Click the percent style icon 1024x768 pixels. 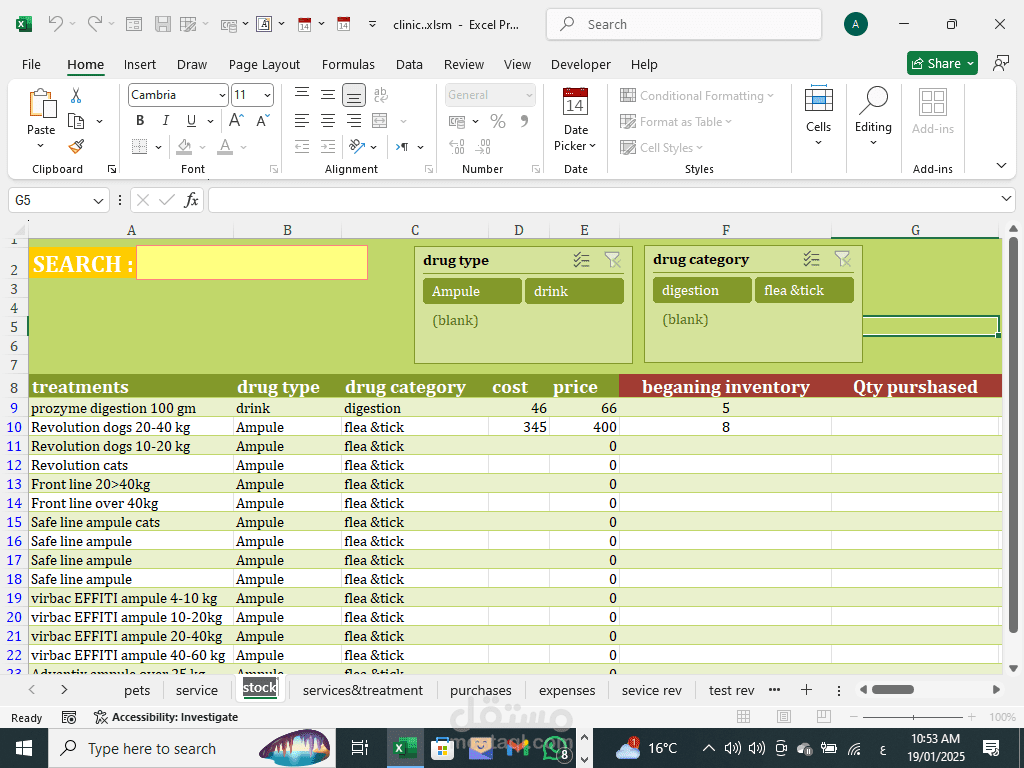tap(497, 121)
